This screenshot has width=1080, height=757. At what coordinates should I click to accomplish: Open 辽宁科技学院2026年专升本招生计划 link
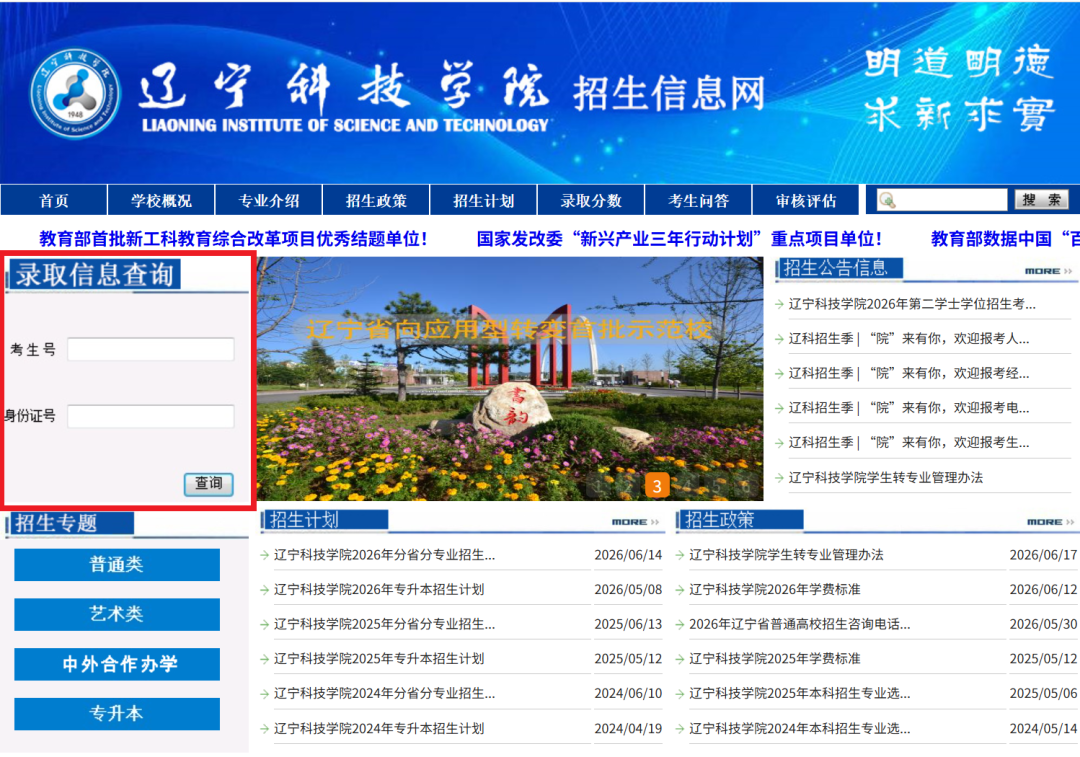coord(379,590)
